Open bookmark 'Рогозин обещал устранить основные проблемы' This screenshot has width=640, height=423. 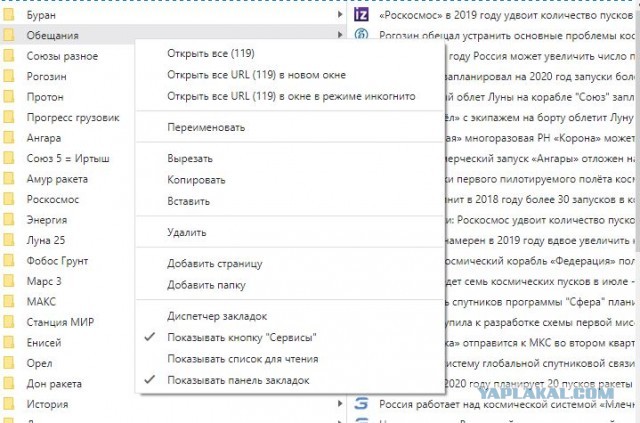507,36
